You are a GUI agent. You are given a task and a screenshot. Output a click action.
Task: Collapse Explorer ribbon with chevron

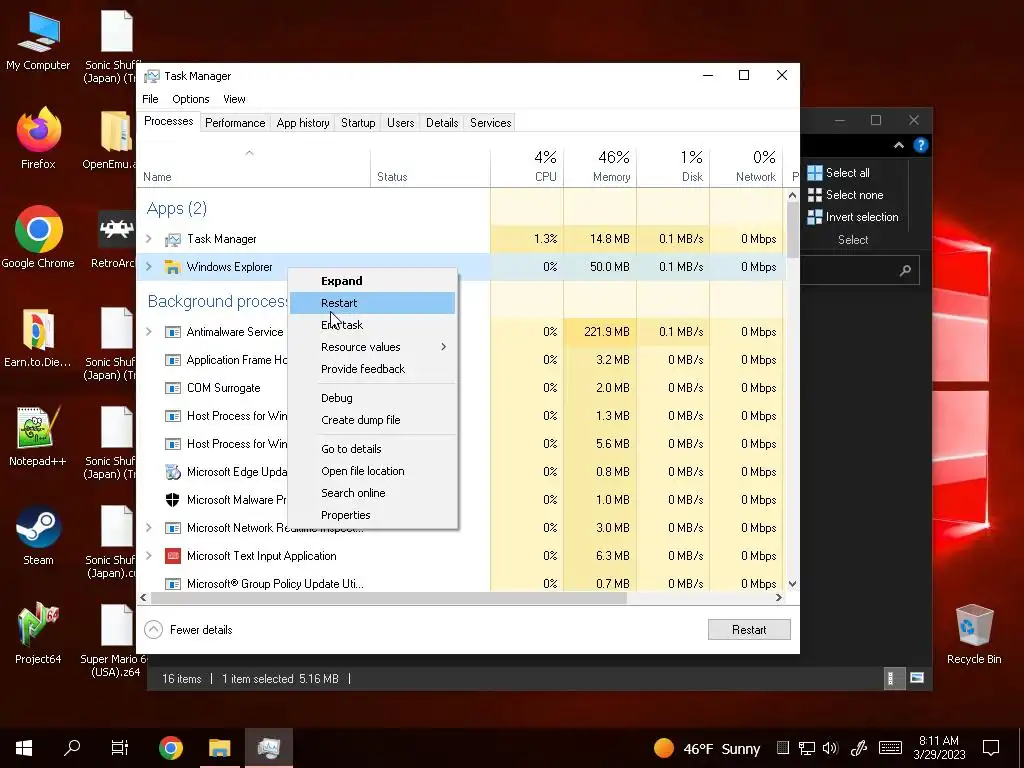coord(899,145)
